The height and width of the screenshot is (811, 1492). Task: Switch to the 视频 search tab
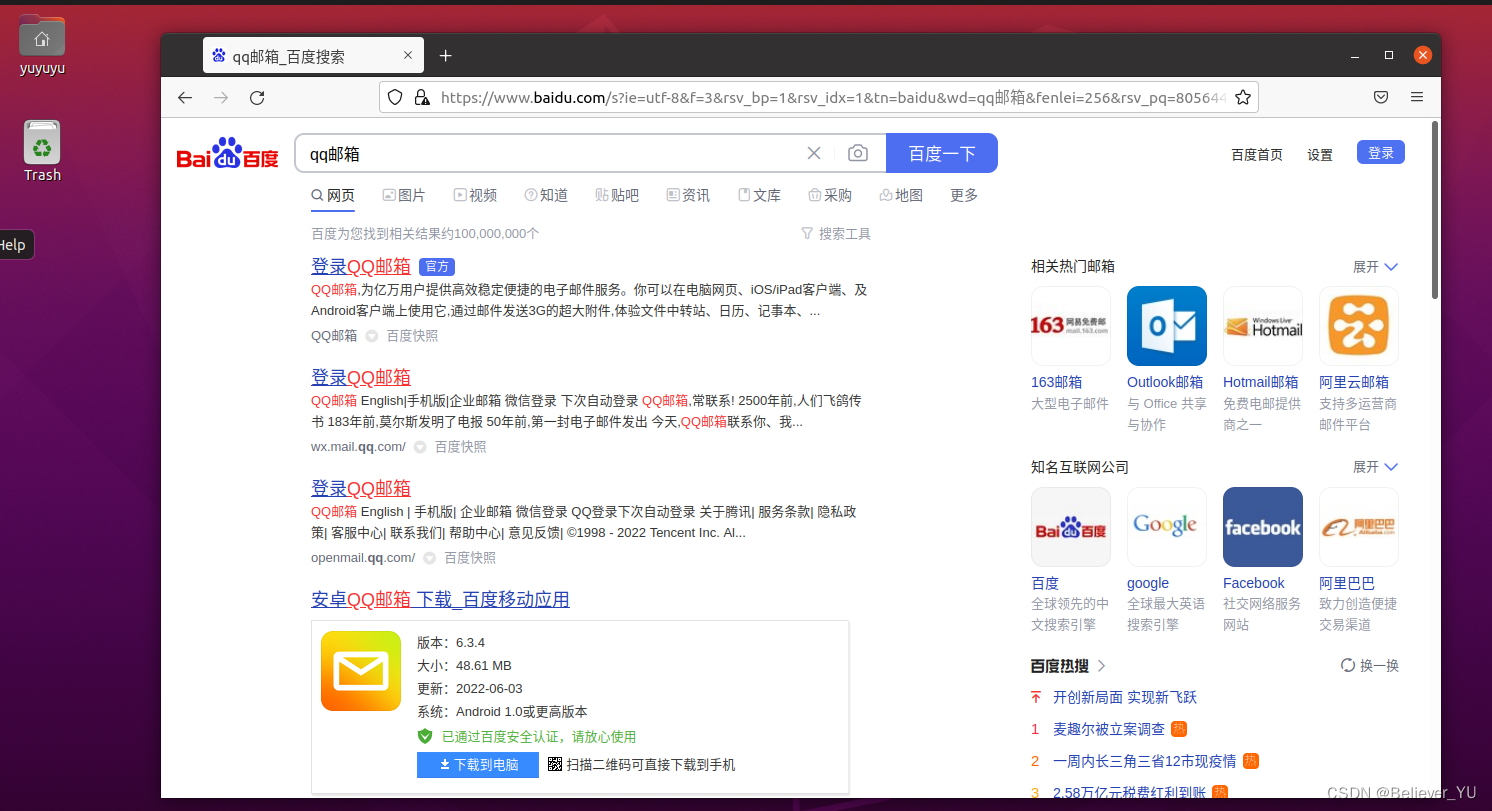pyautogui.click(x=475, y=195)
